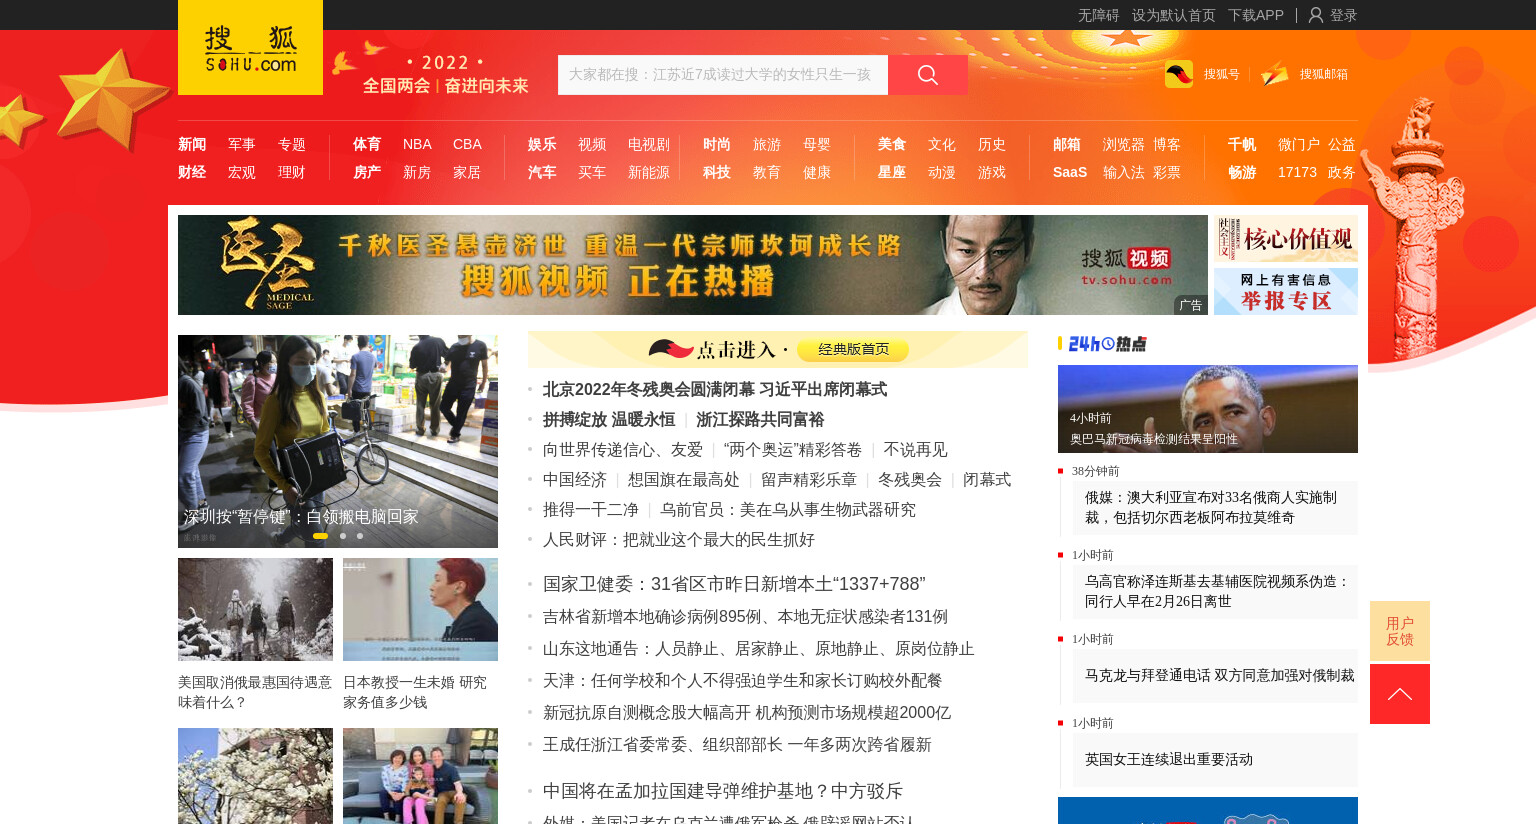Open headline 浙江探路共同富裕

coord(760,419)
